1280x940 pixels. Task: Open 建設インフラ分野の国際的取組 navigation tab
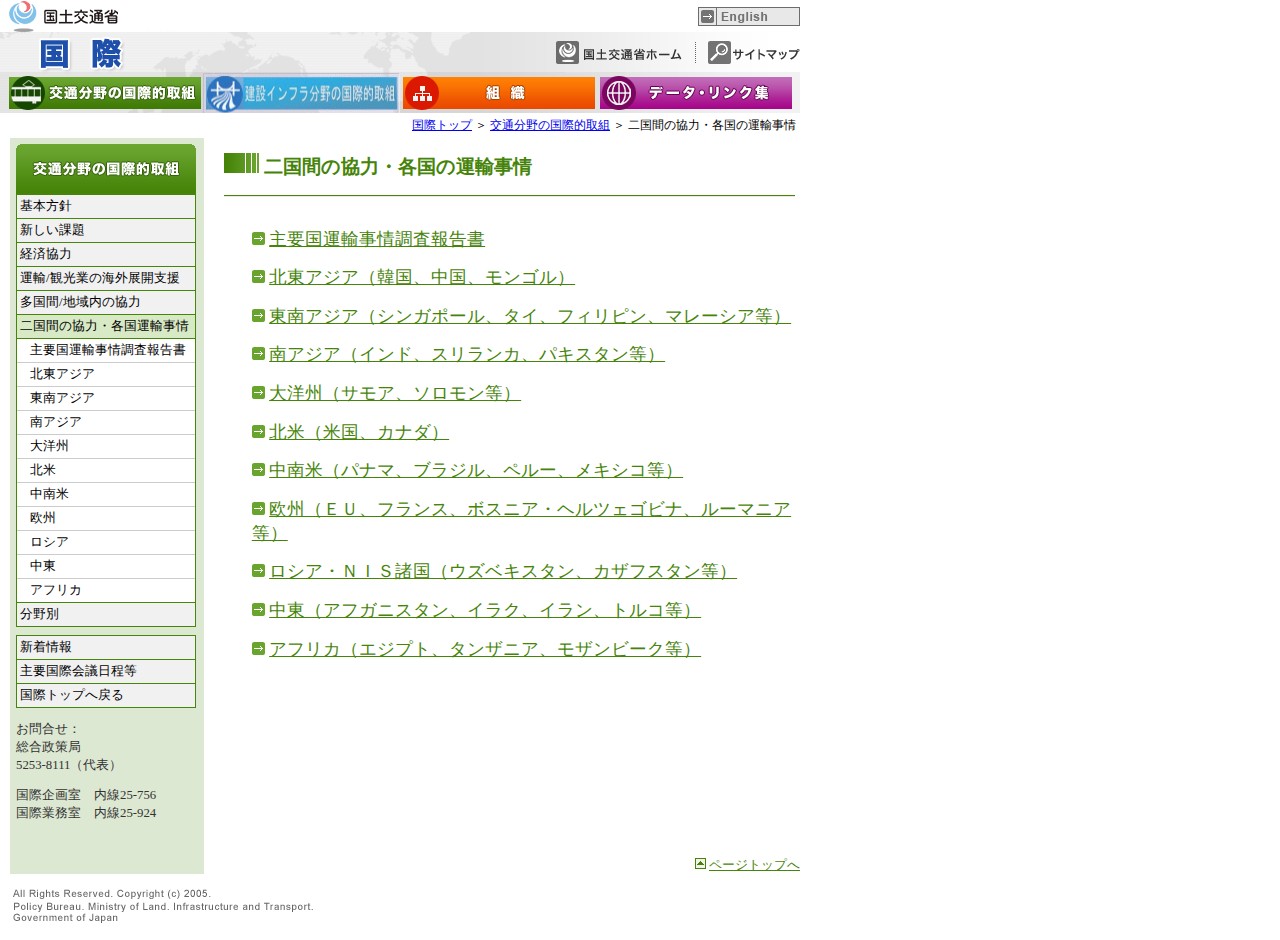coord(302,93)
